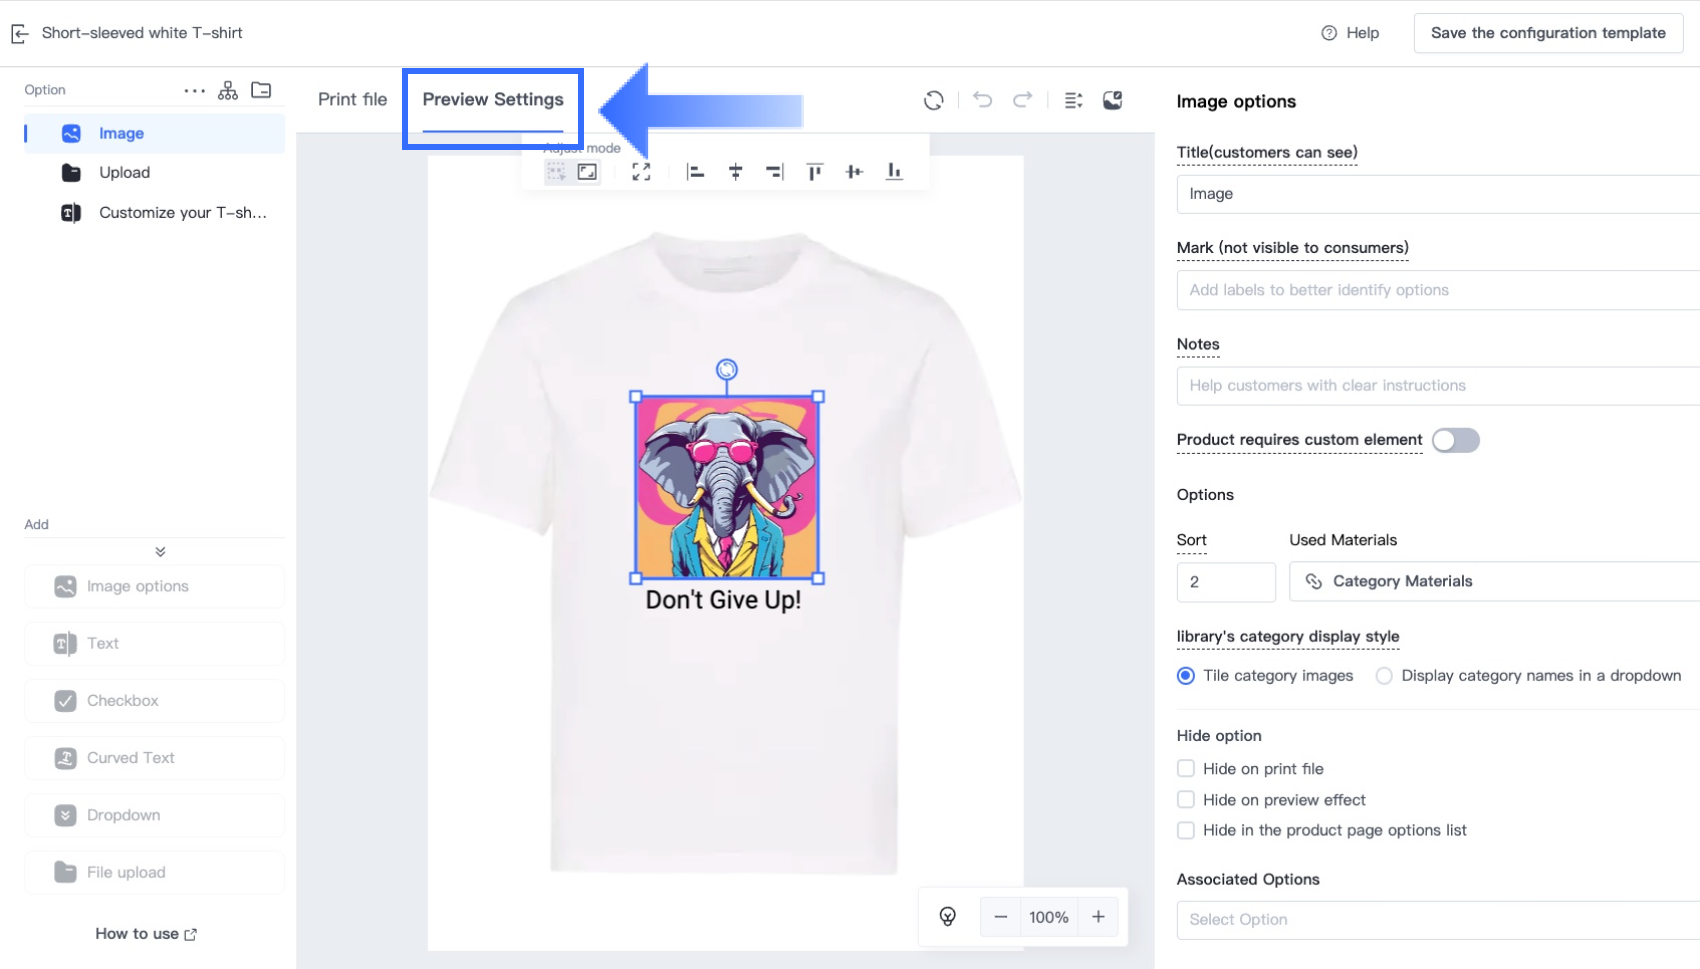Image resolution: width=1700 pixels, height=969 pixels.
Task: Check Hide on preview effect
Action: [1186, 800]
